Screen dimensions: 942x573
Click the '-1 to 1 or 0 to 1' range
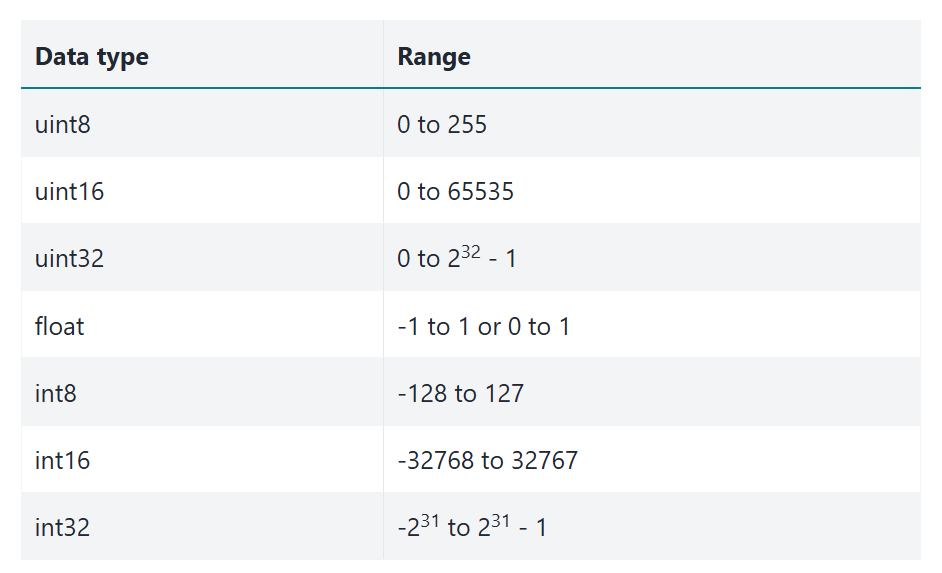[x=483, y=326]
